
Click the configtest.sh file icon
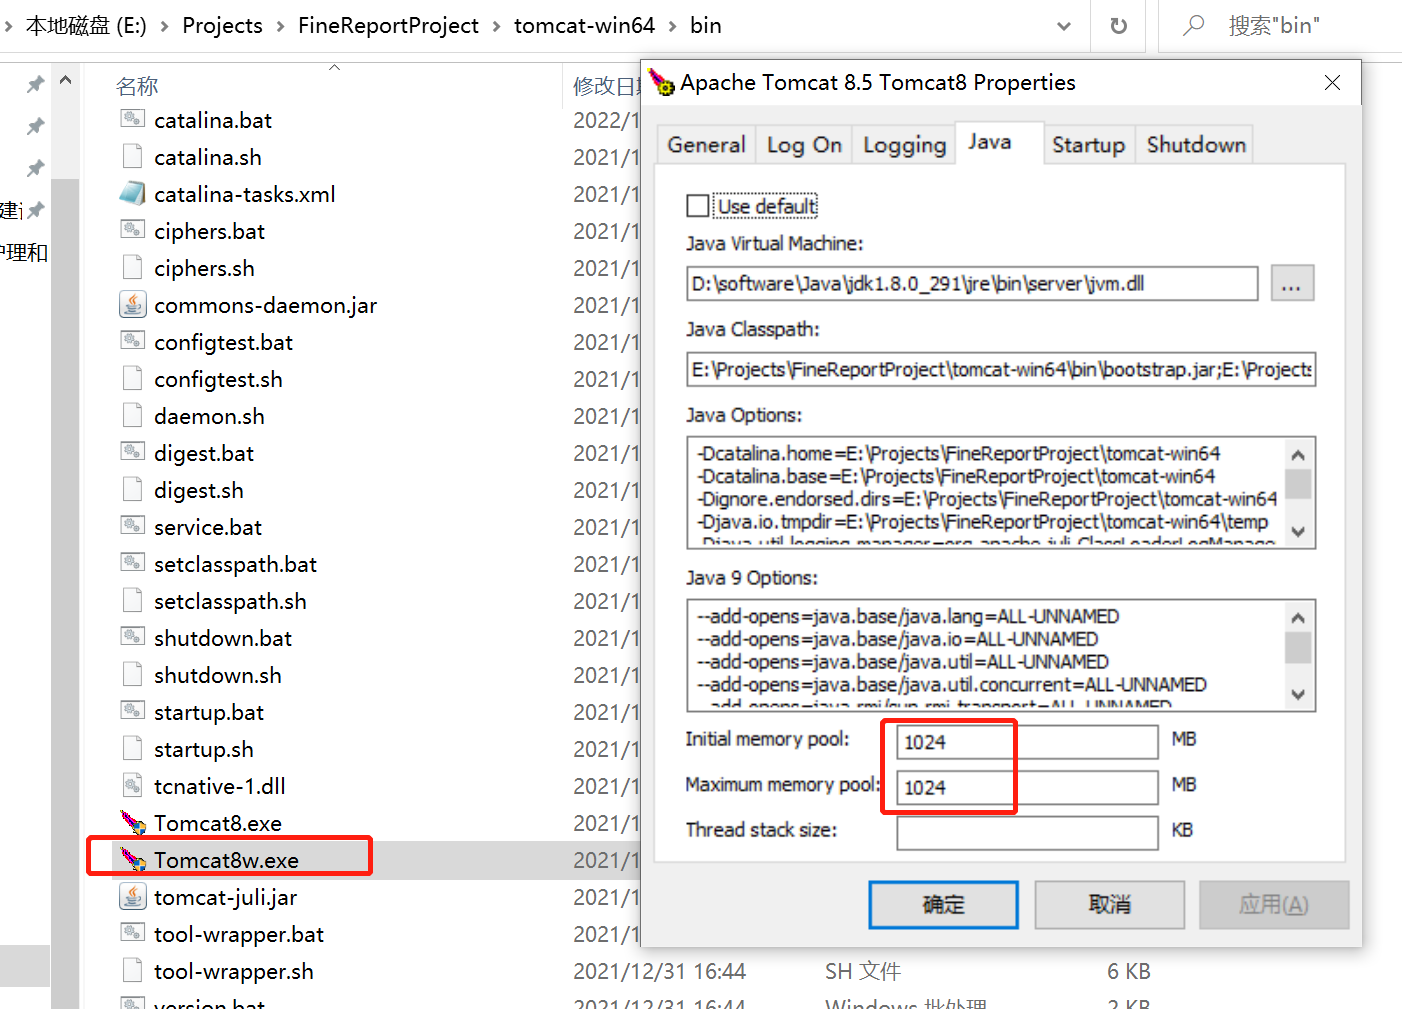point(133,378)
